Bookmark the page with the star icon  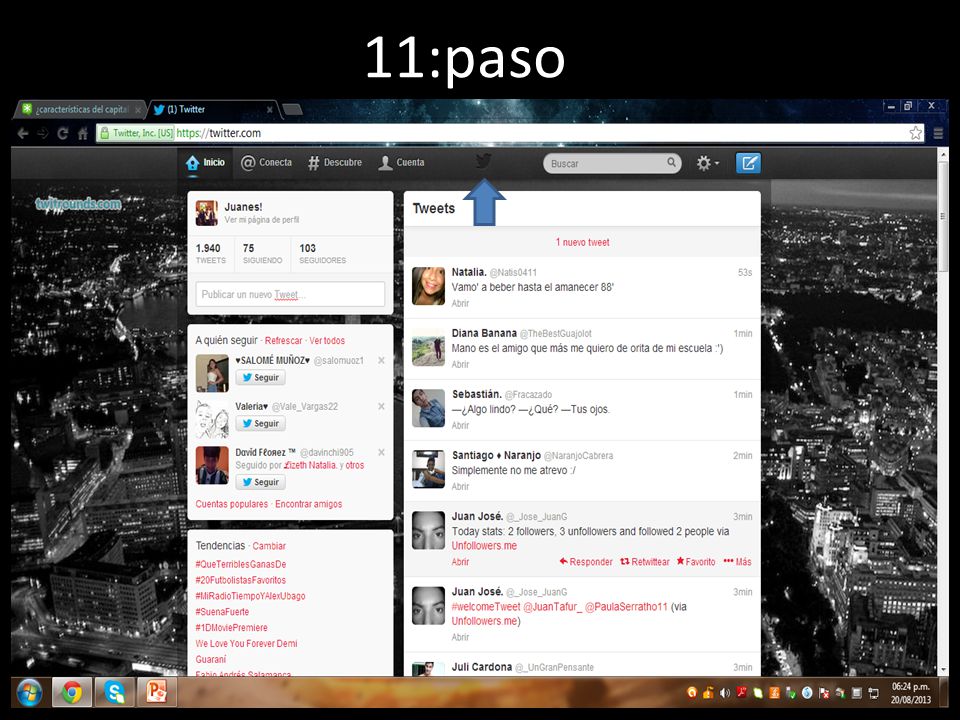pyautogui.click(x=915, y=133)
